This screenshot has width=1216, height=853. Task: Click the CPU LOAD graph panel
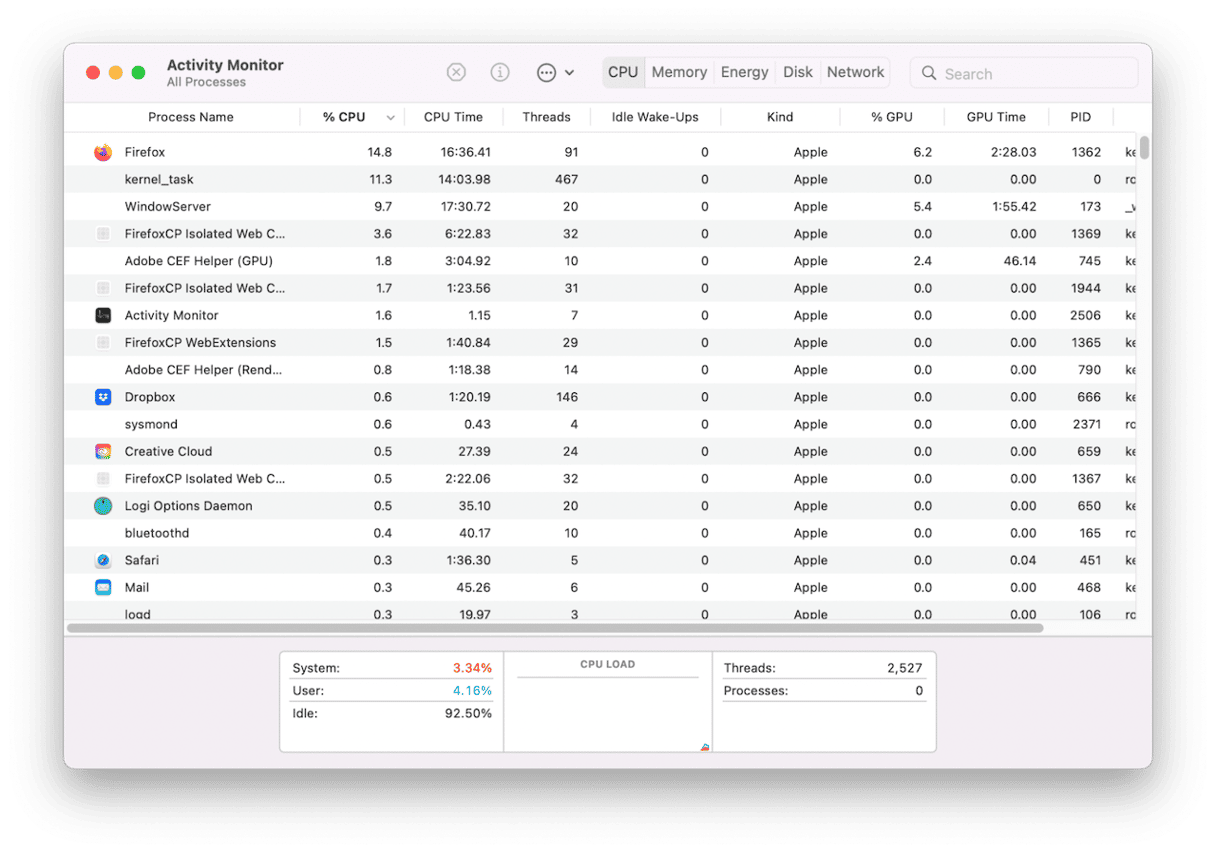(608, 702)
